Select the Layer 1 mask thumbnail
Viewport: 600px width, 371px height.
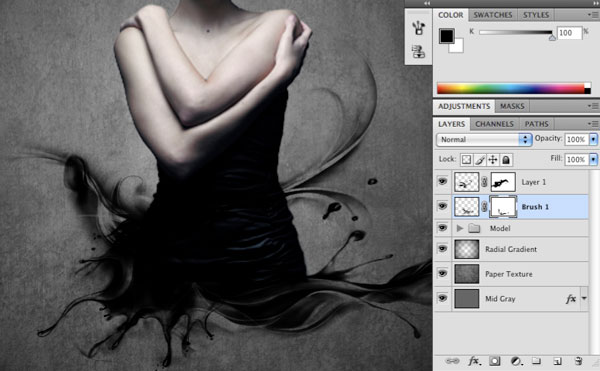pyautogui.click(x=503, y=182)
